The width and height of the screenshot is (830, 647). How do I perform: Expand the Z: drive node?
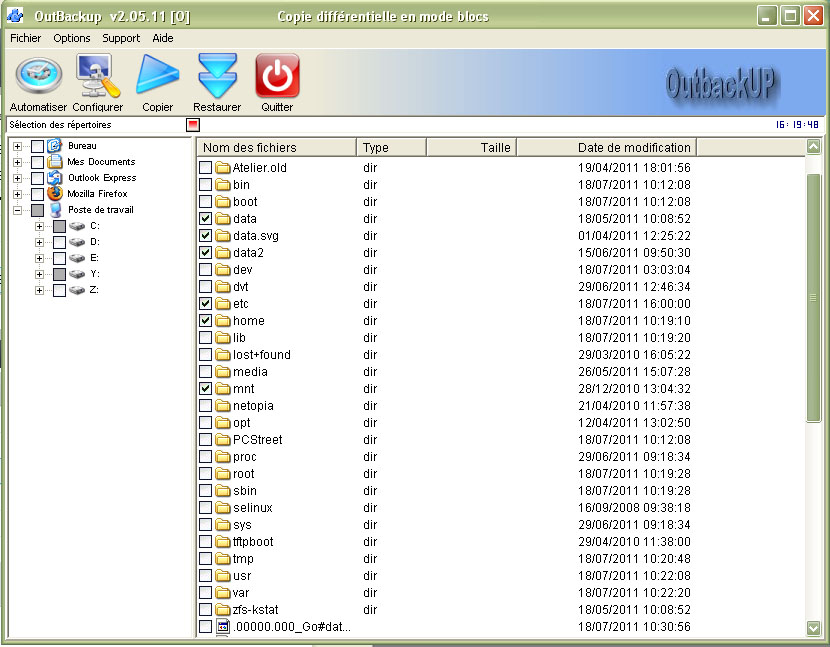39,291
